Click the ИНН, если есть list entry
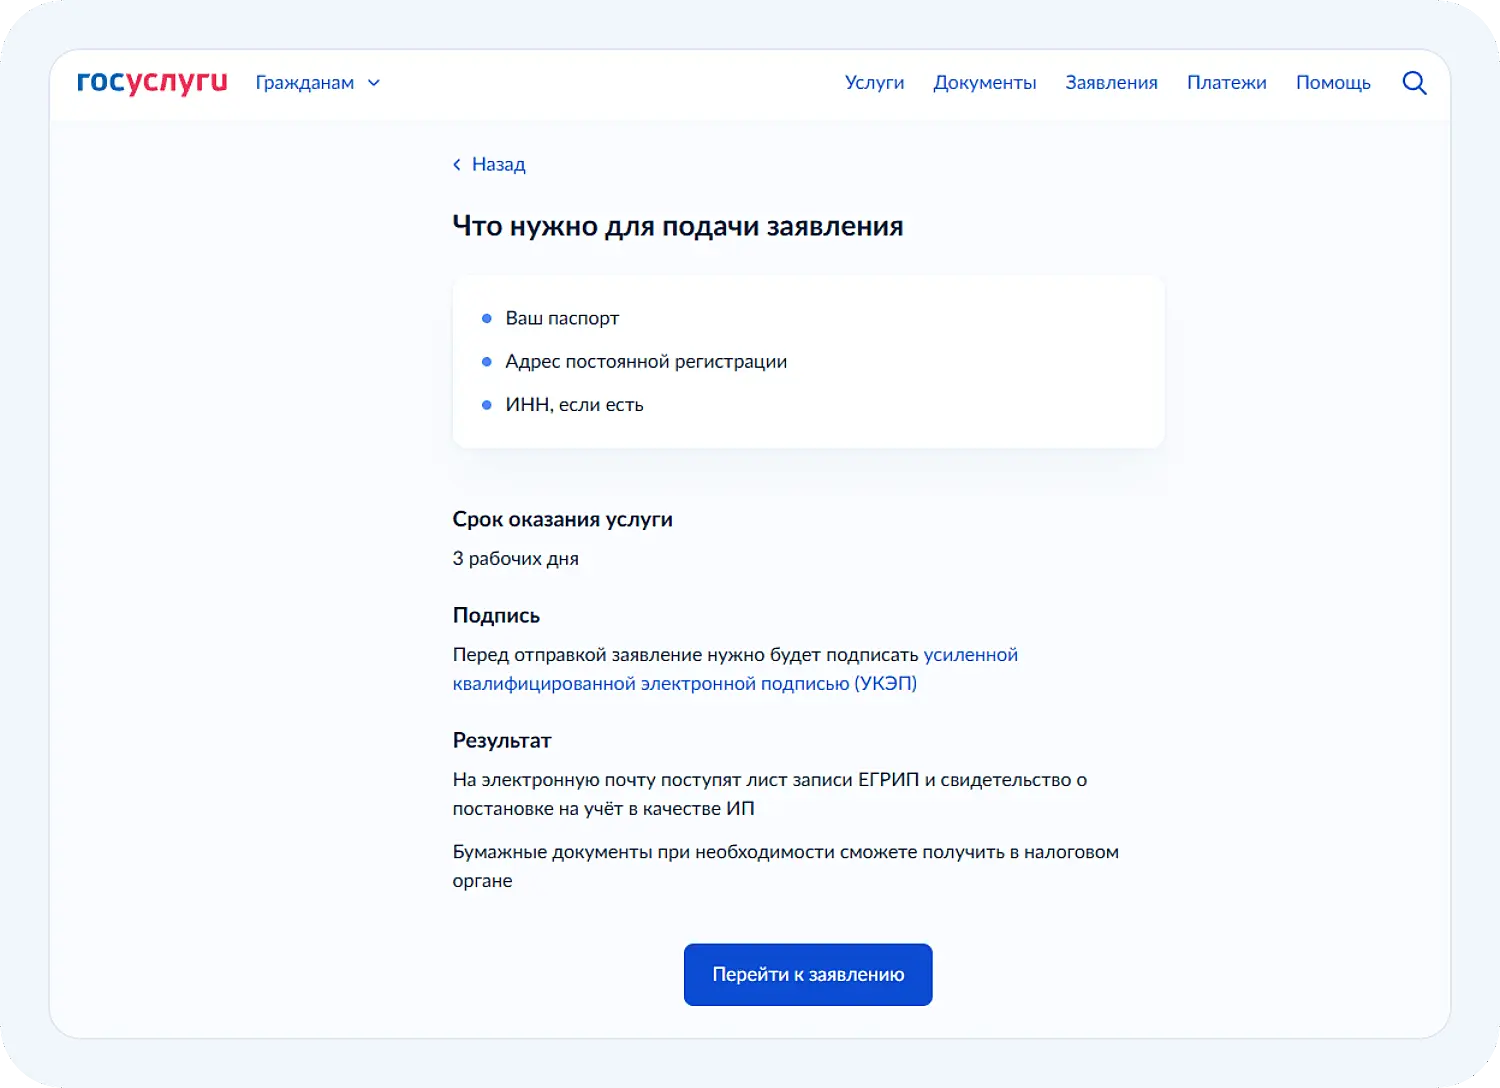This screenshot has width=1500, height=1088. 574,404
